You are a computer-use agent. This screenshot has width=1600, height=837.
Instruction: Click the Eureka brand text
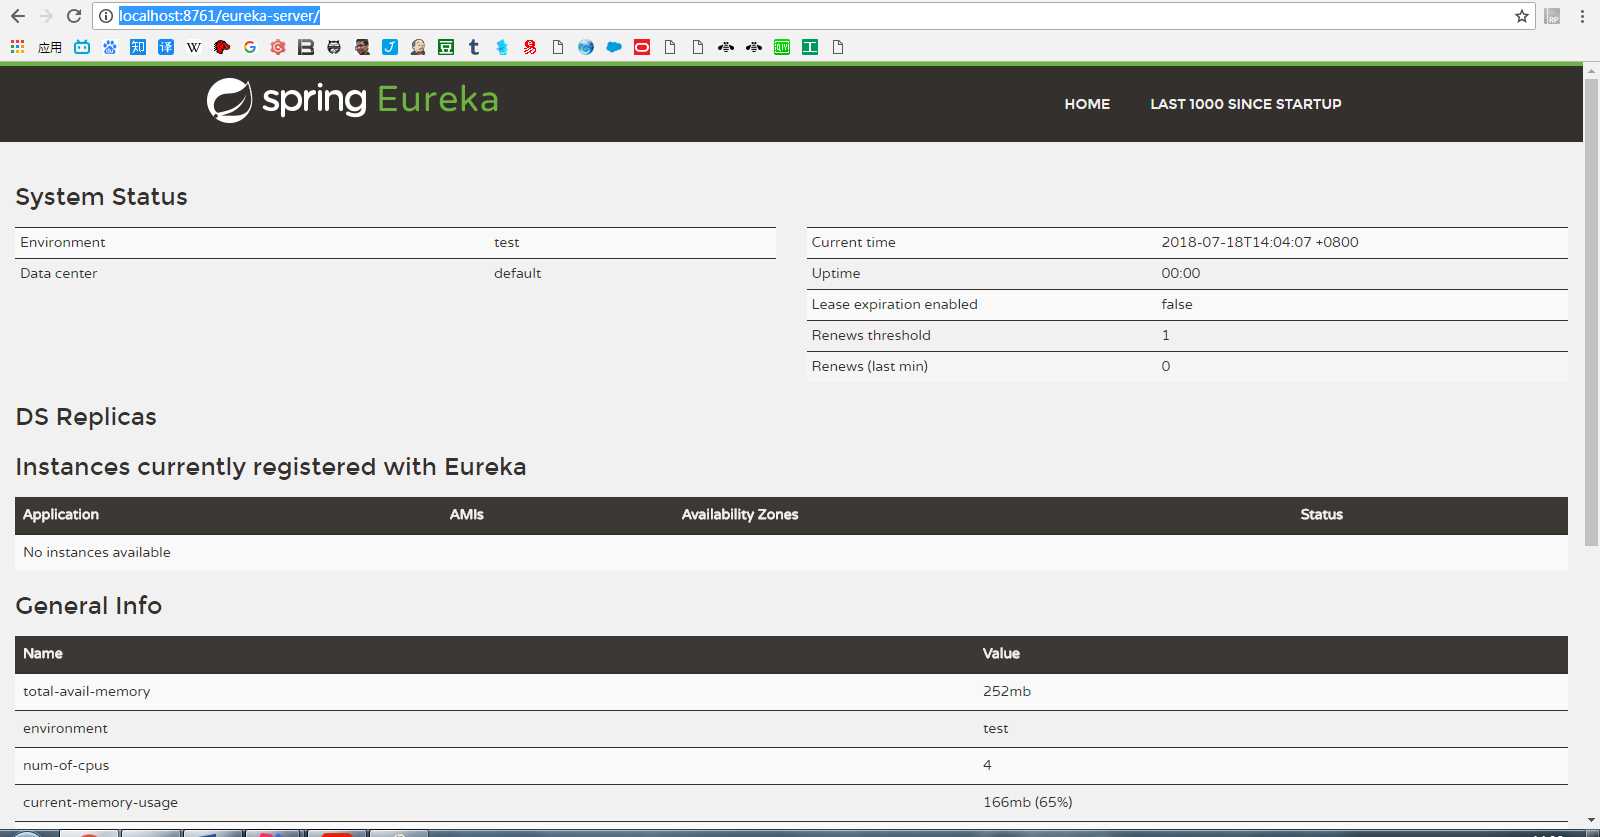[x=438, y=99]
